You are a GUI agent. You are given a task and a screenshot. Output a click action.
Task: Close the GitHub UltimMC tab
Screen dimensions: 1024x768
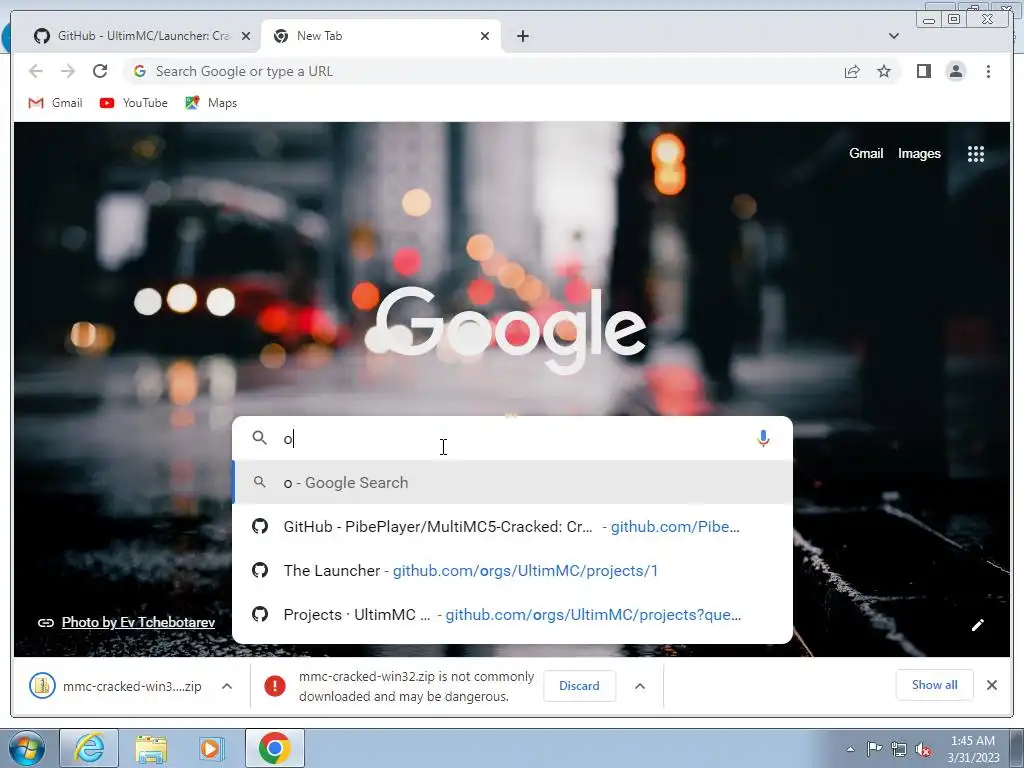[x=246, y=36]
